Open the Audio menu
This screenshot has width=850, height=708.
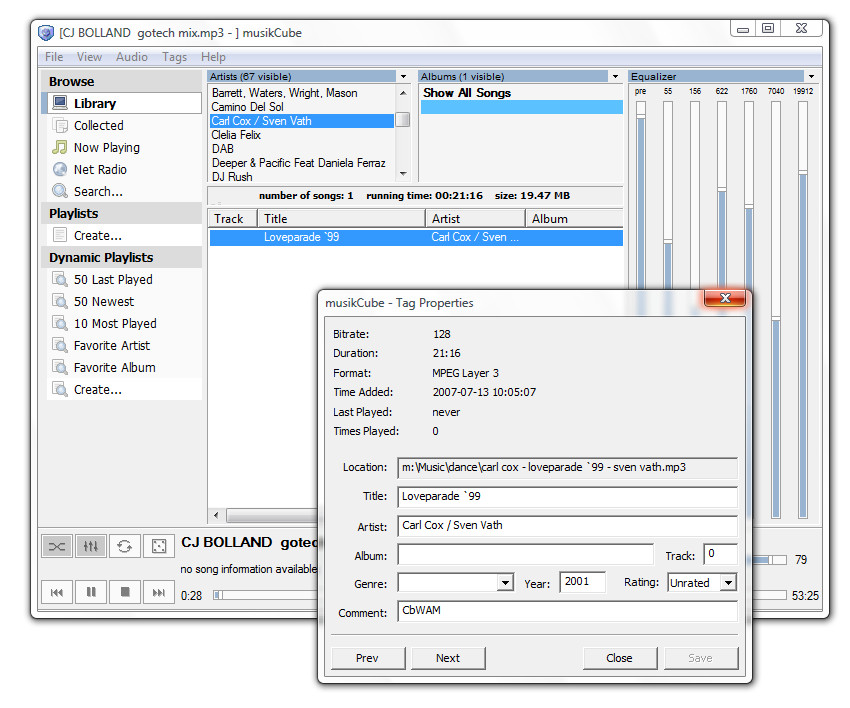point(132,57)
